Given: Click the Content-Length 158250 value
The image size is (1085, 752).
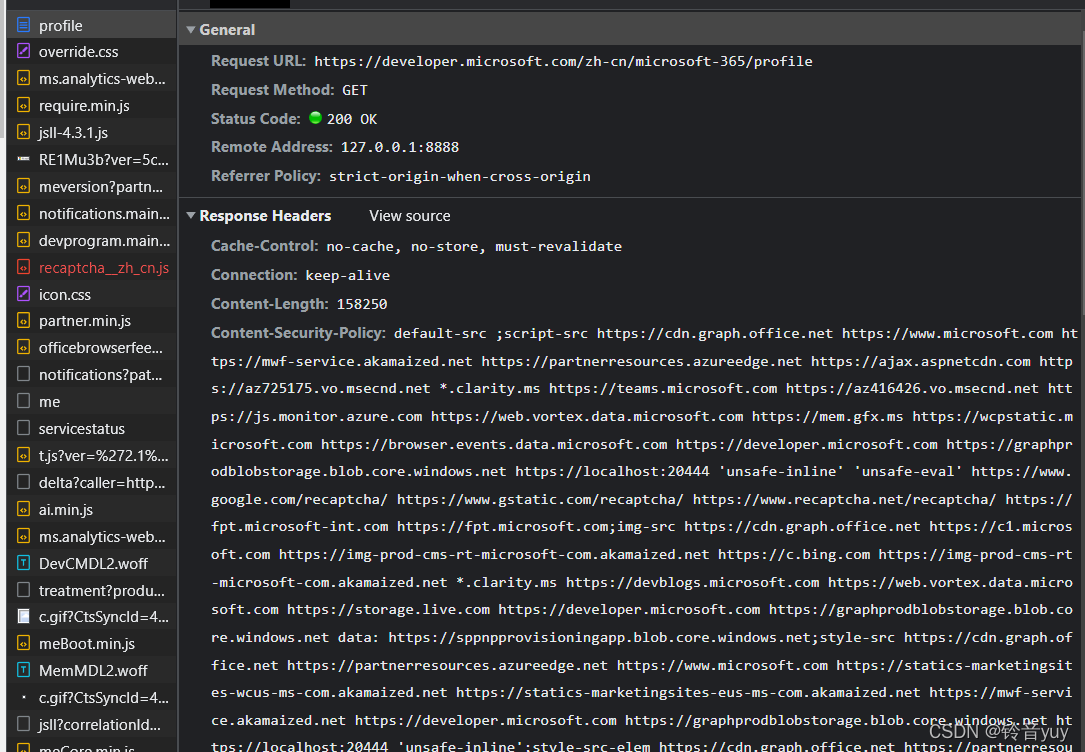Looking at the screenshot, I should [x=362, y=304].
